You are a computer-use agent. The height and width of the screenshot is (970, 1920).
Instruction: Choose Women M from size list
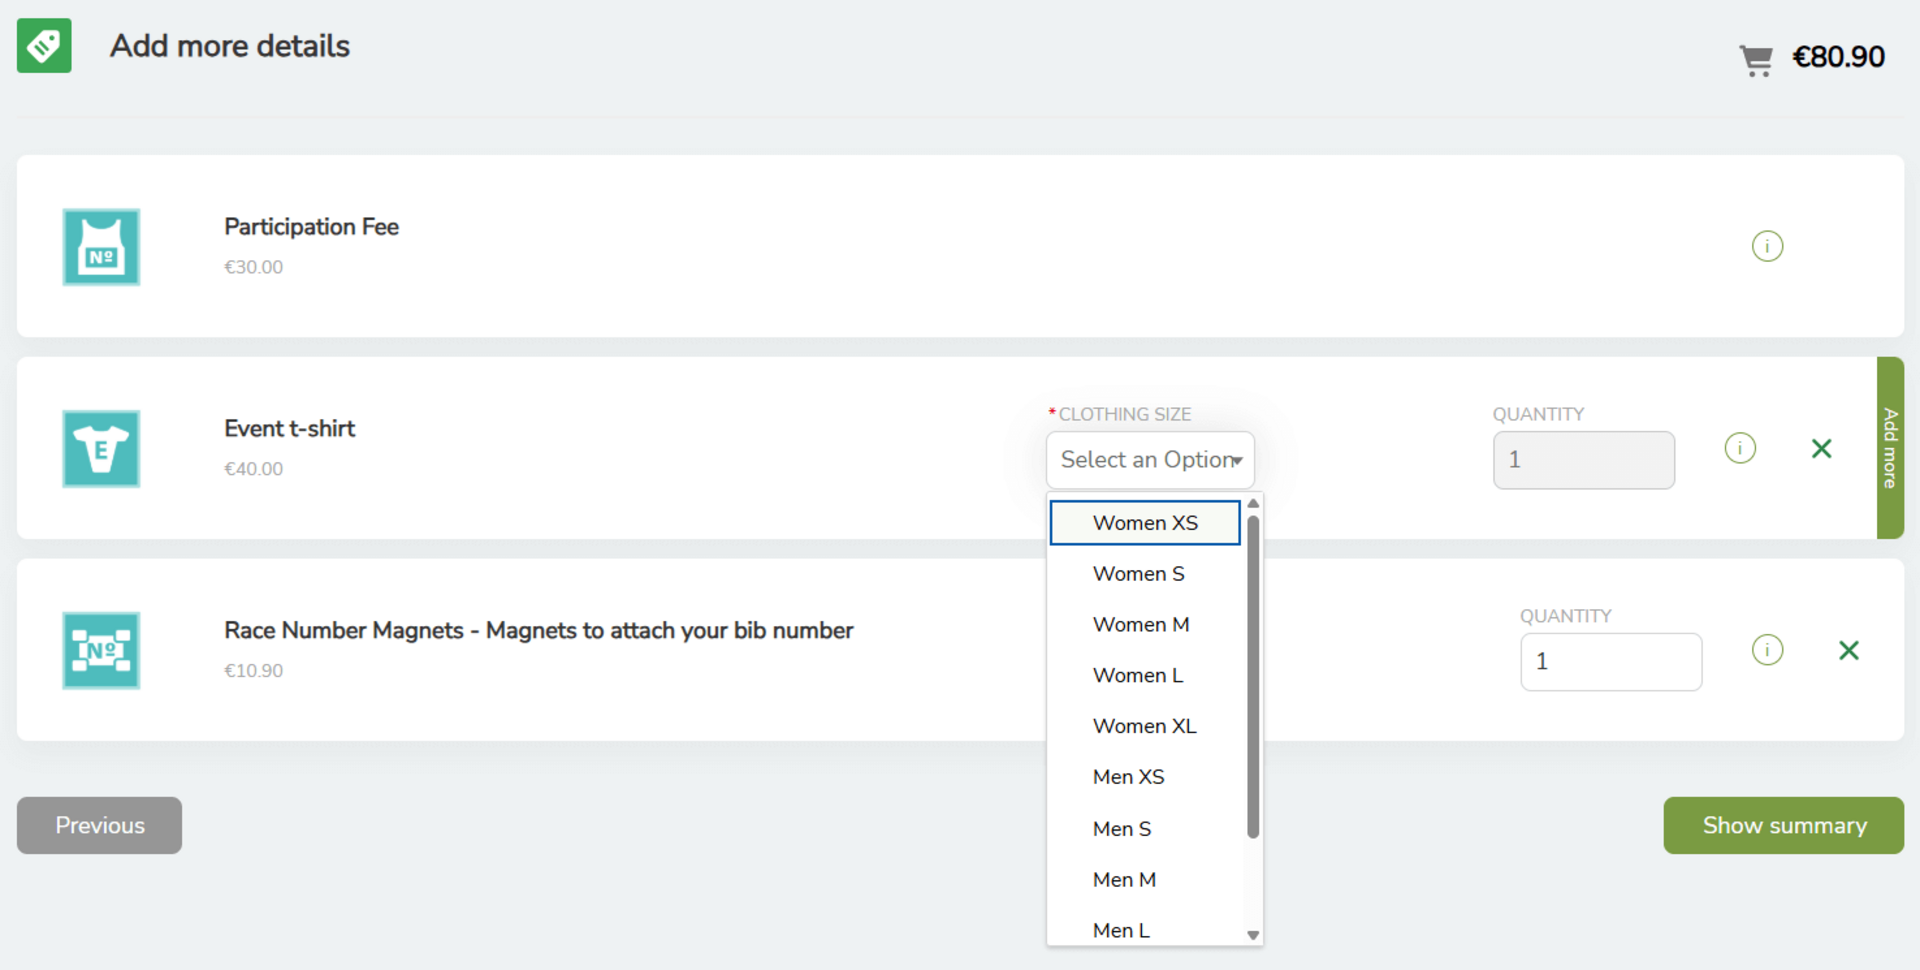[1140, 625]
